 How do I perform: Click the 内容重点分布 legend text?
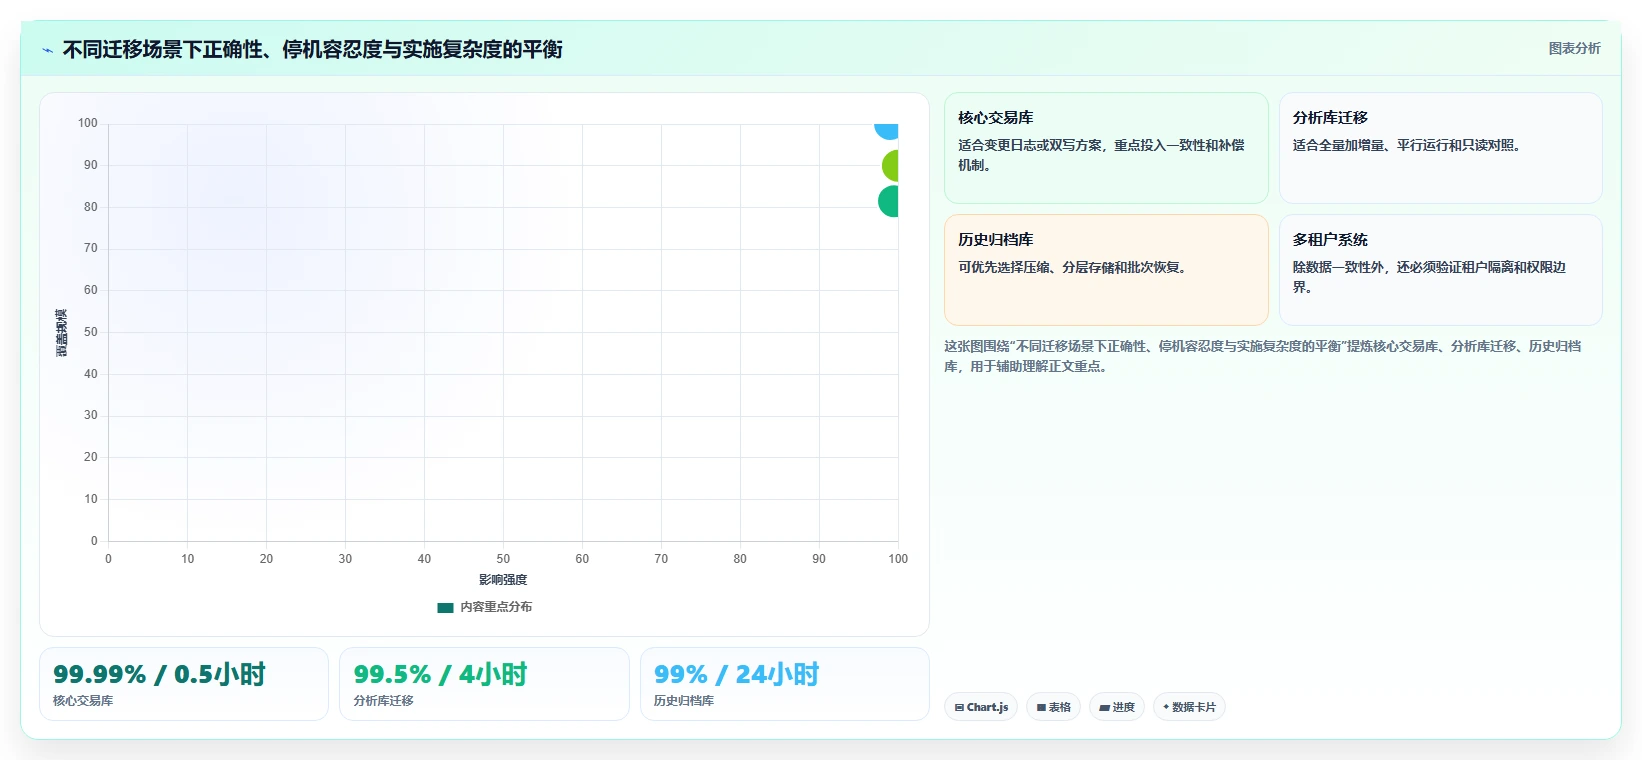496,607
